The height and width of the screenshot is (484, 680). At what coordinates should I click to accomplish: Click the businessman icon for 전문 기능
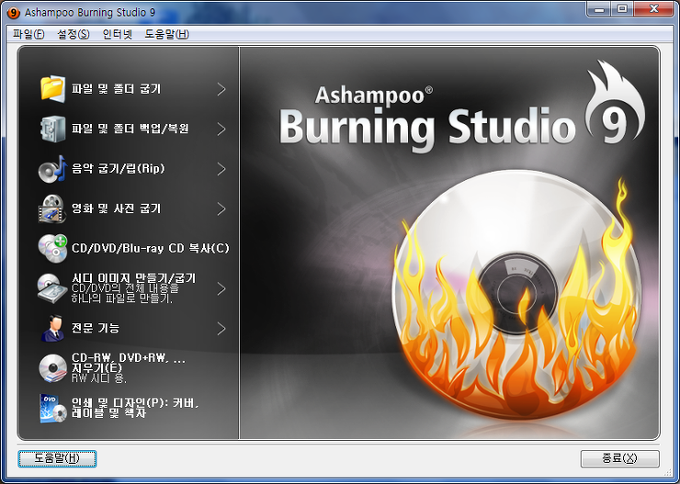click(52, 328)
